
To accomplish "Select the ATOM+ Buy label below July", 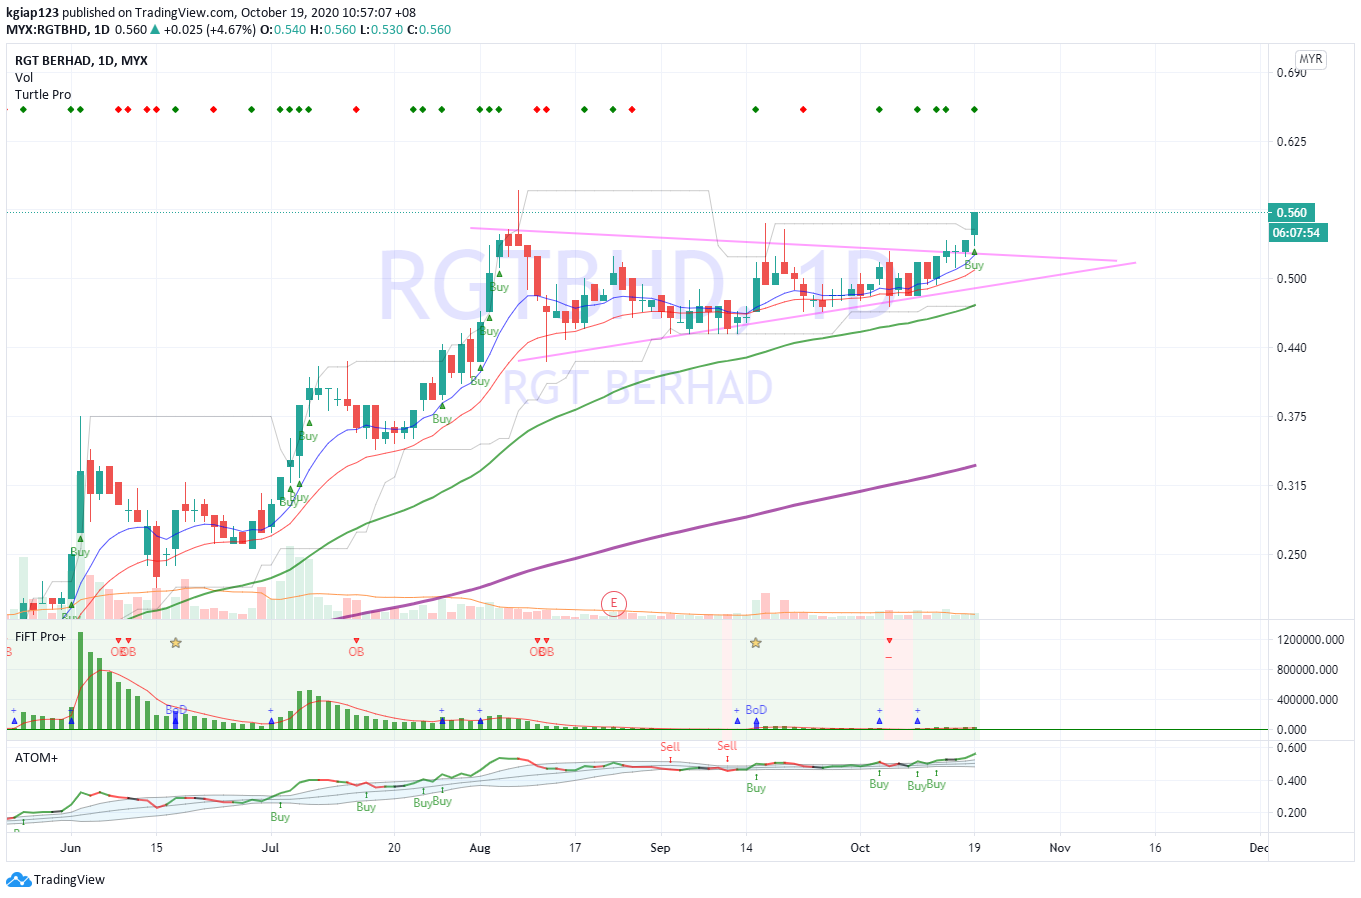I will coord(280,817).
